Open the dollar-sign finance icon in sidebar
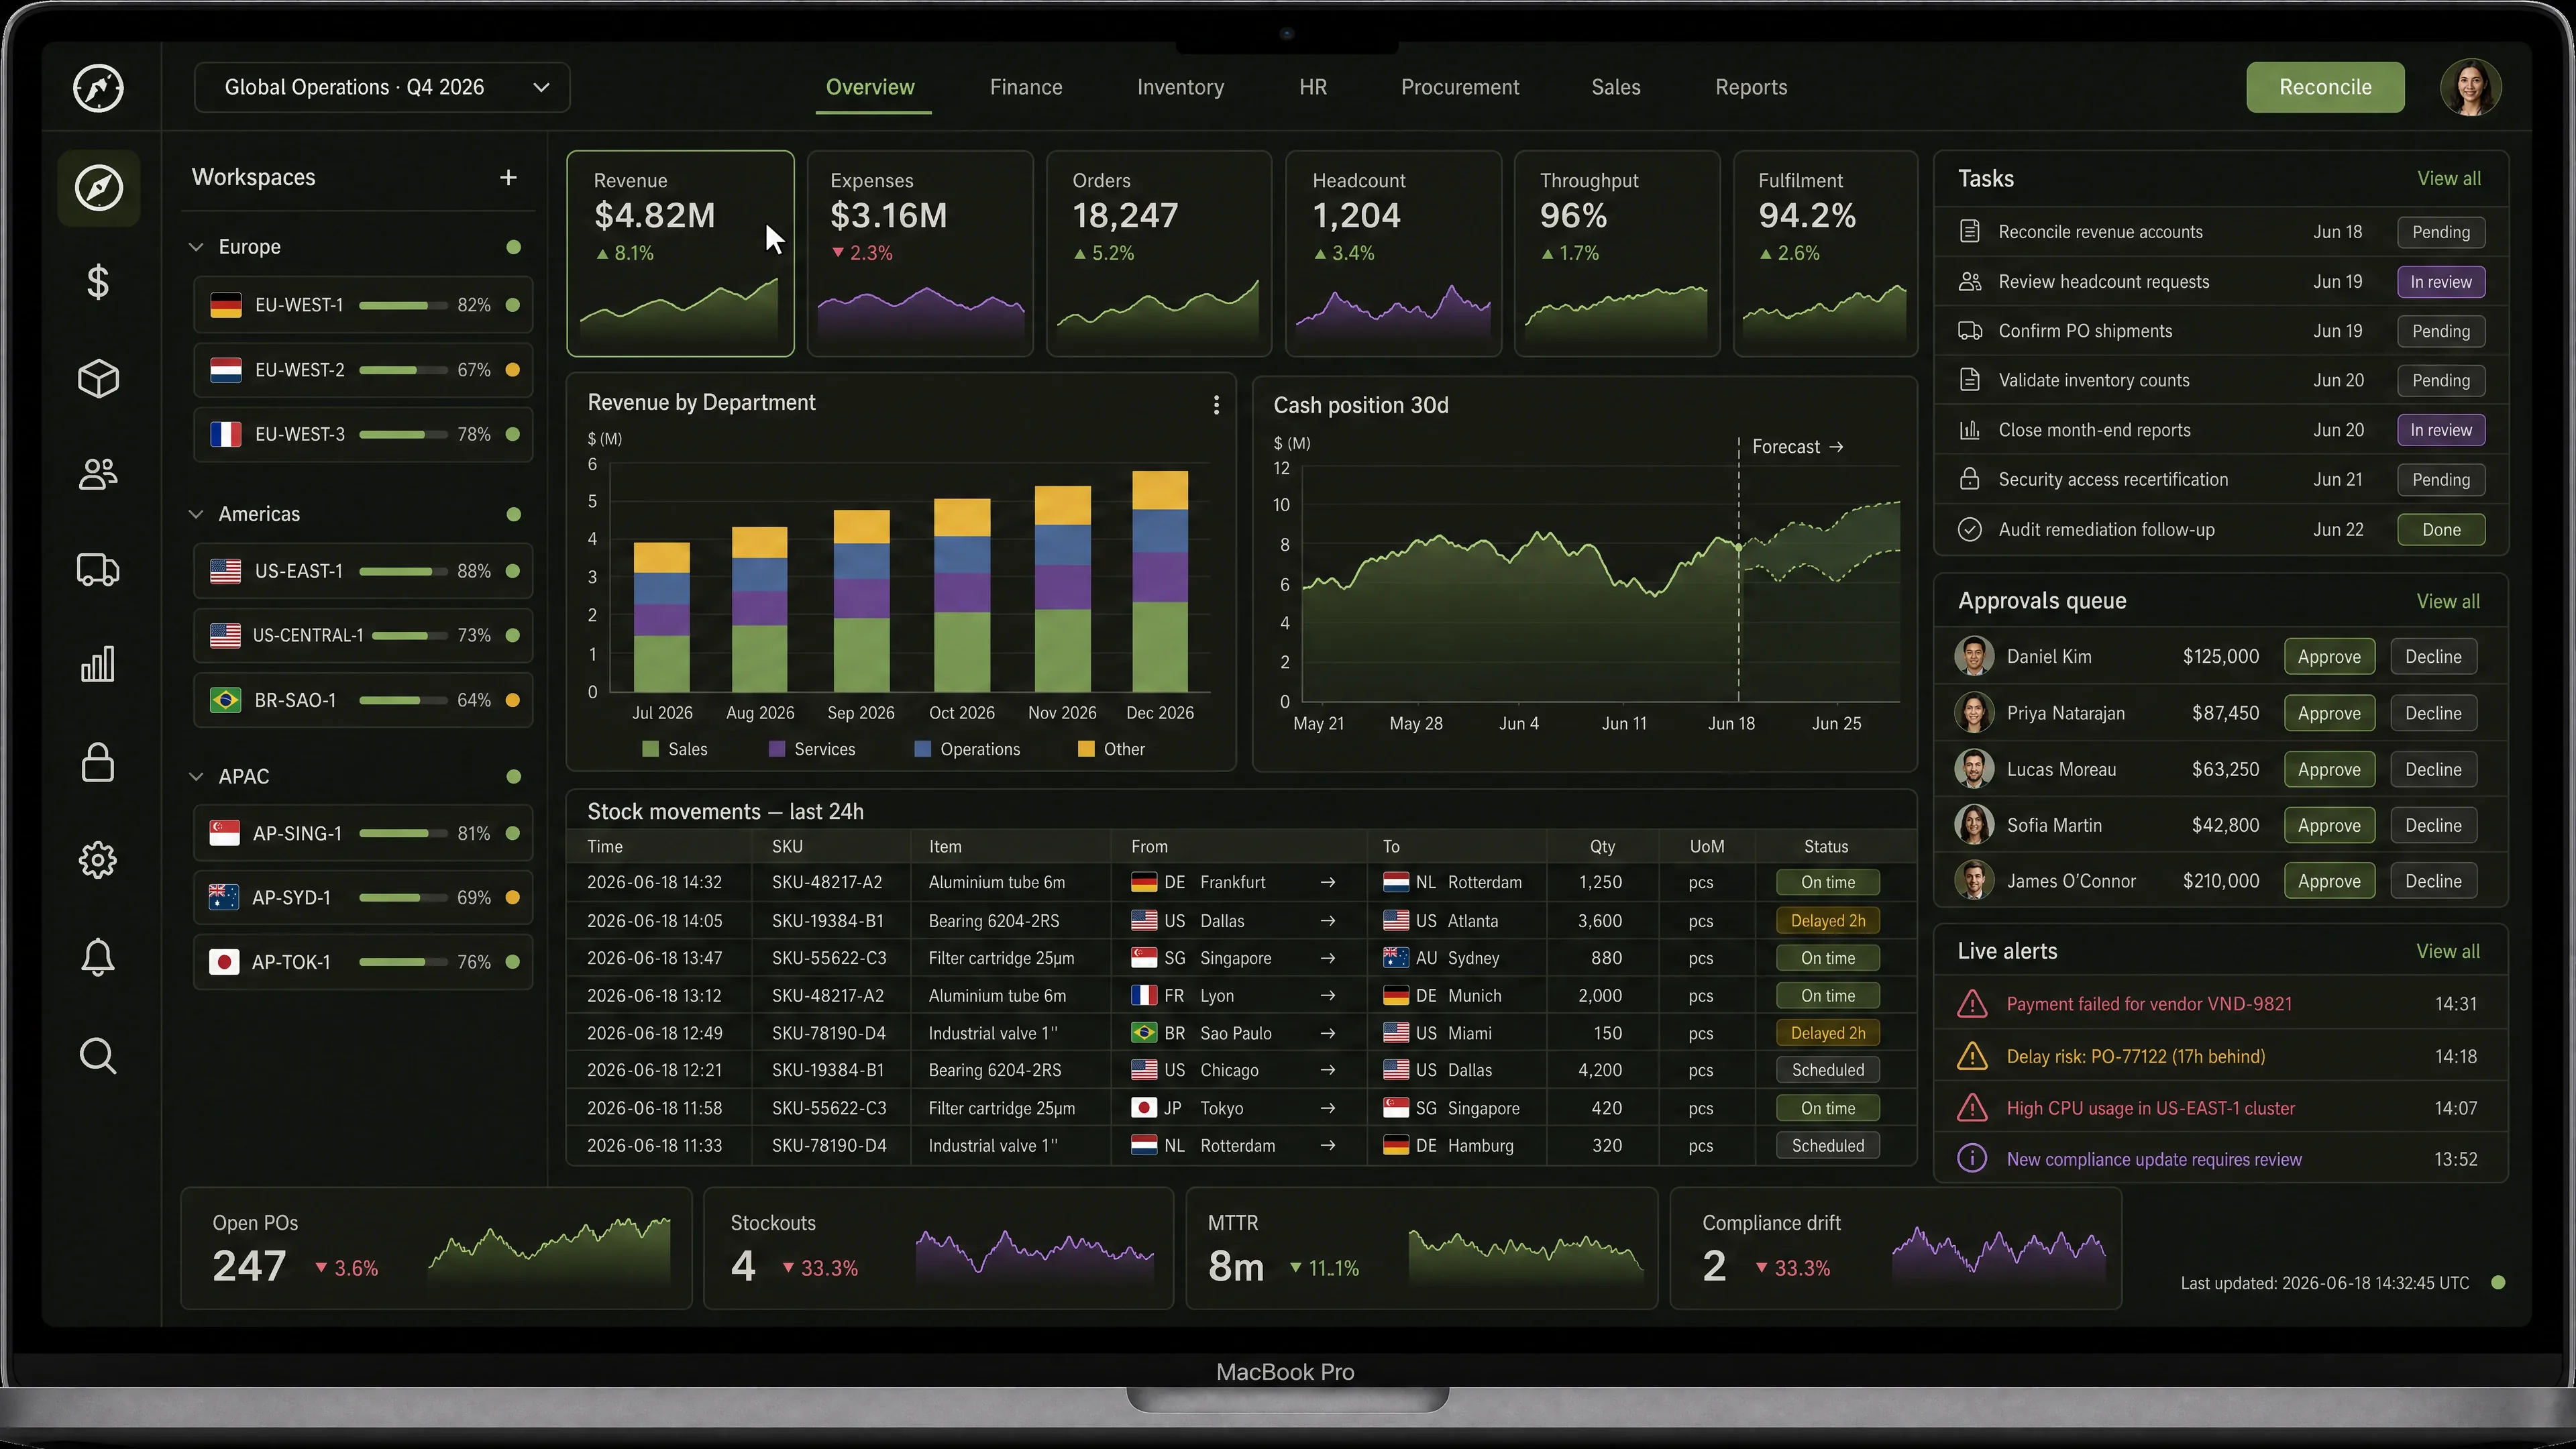 [98, 282]
